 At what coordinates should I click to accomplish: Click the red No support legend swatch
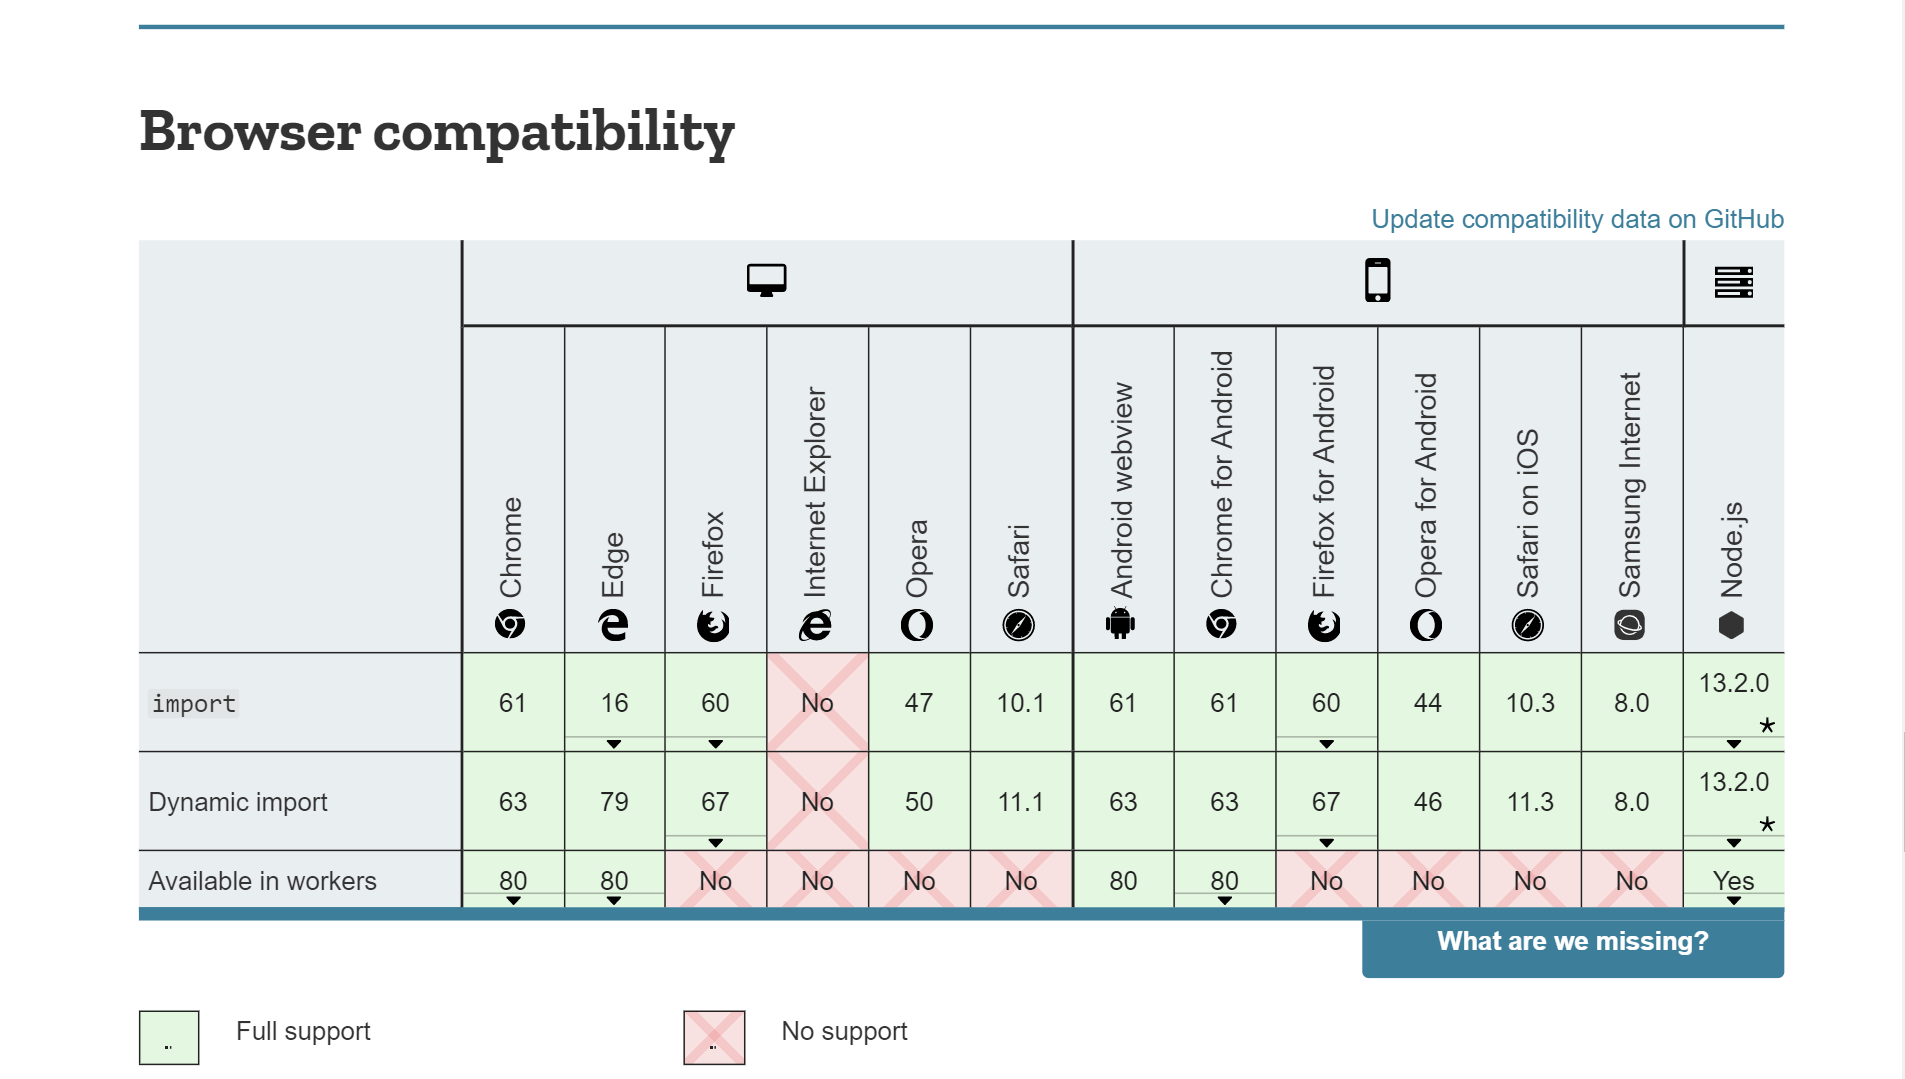714,1037
